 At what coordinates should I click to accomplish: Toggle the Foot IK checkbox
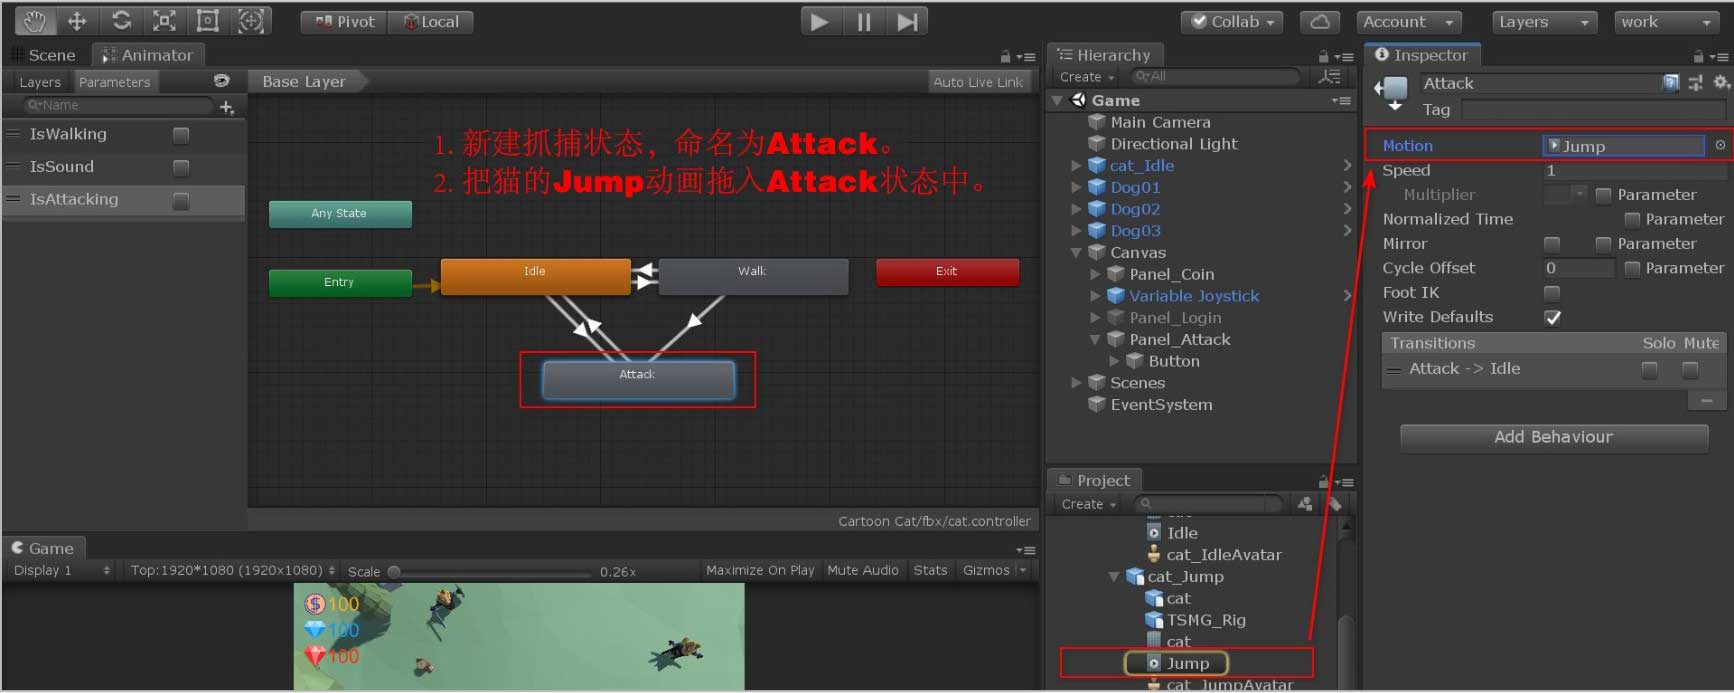(1552, 293)
